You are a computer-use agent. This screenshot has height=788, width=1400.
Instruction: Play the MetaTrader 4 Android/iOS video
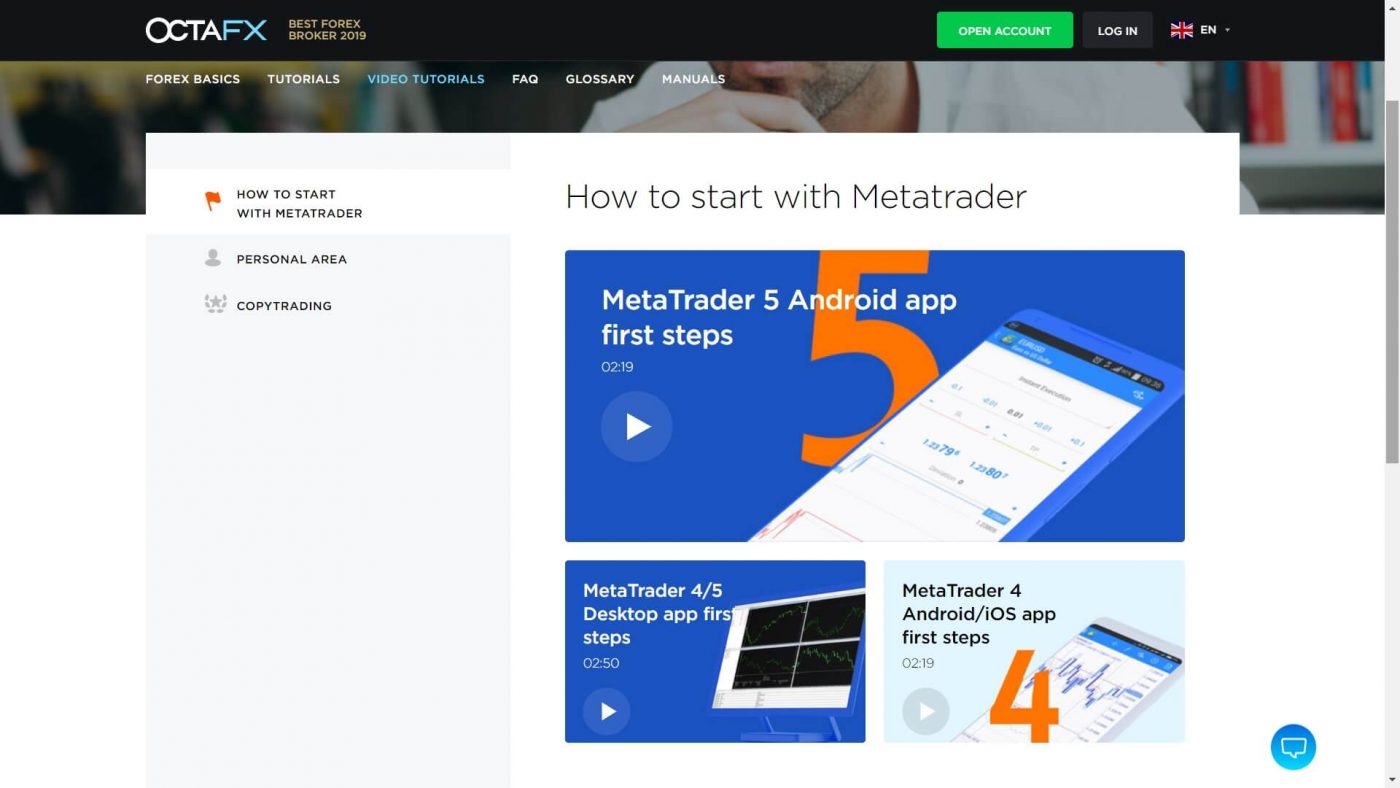pyautogui.click(x=926, y=712)
